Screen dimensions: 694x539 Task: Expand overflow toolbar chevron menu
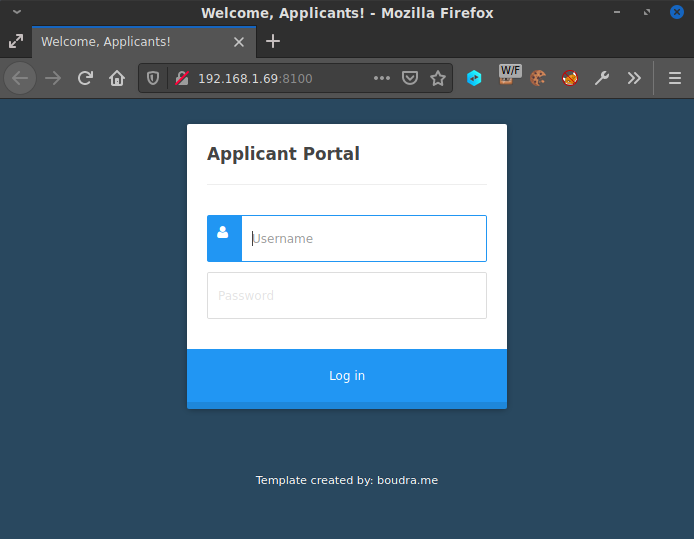633,78
